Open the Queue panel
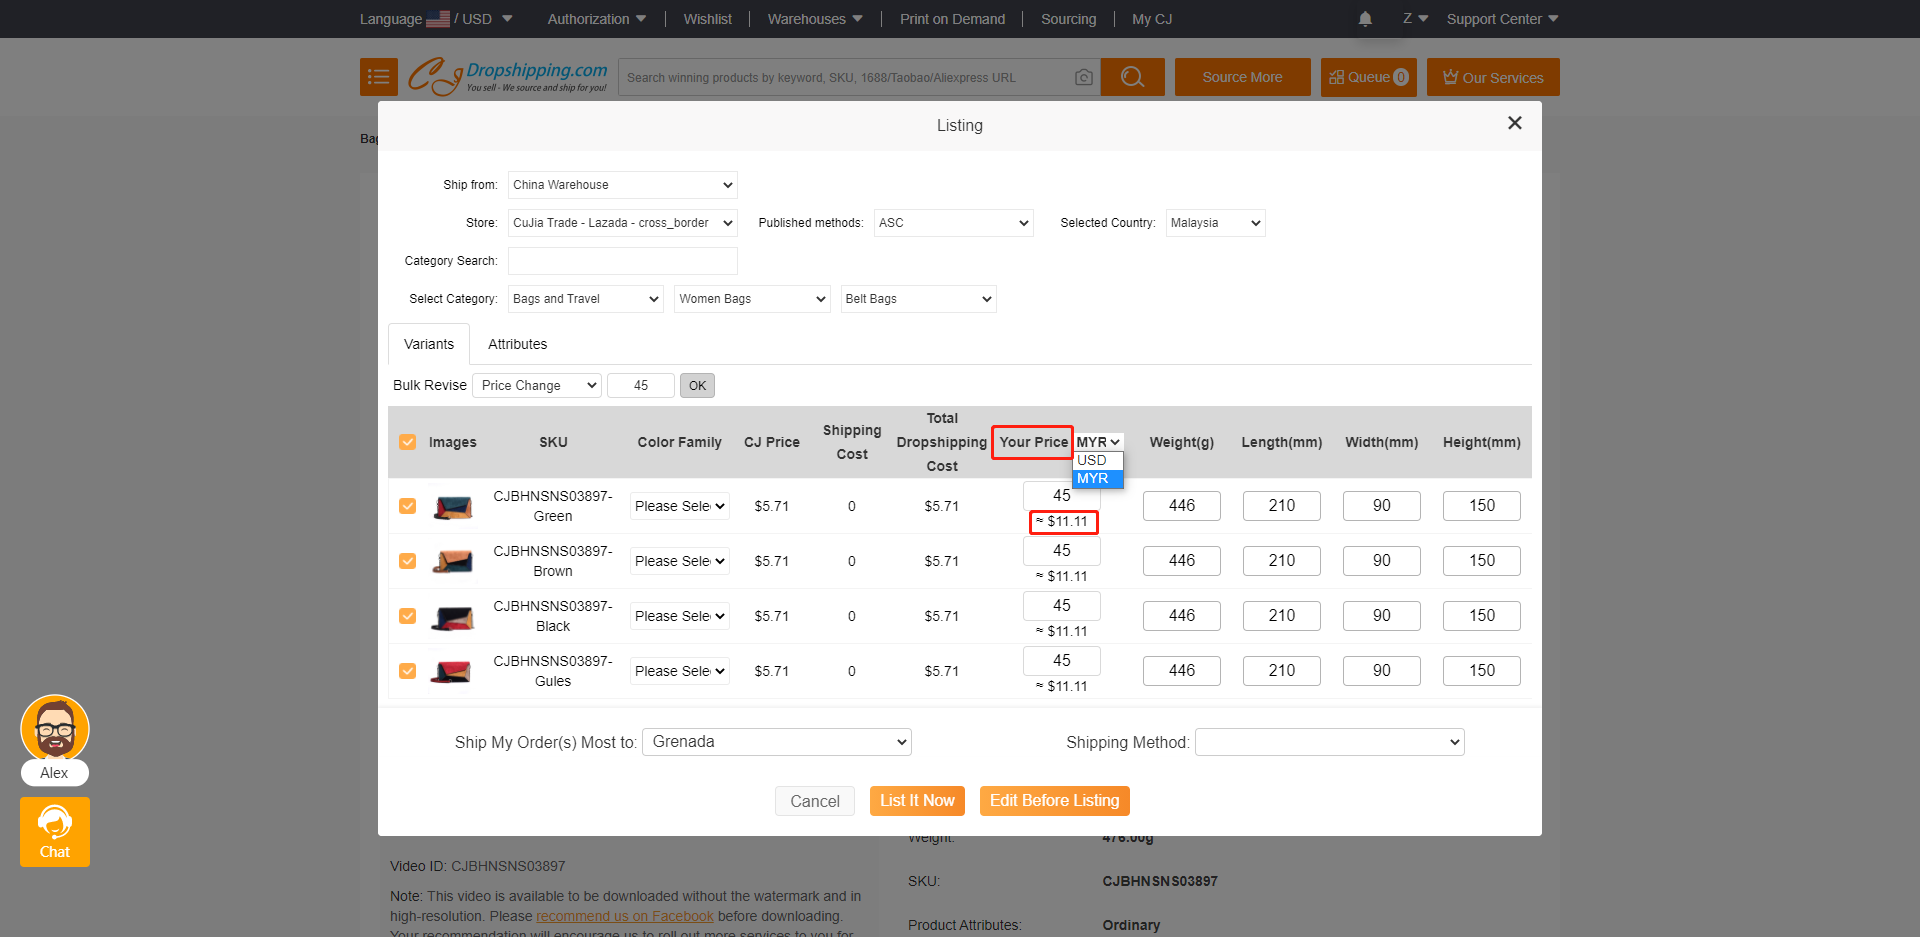 point(1368,77)
